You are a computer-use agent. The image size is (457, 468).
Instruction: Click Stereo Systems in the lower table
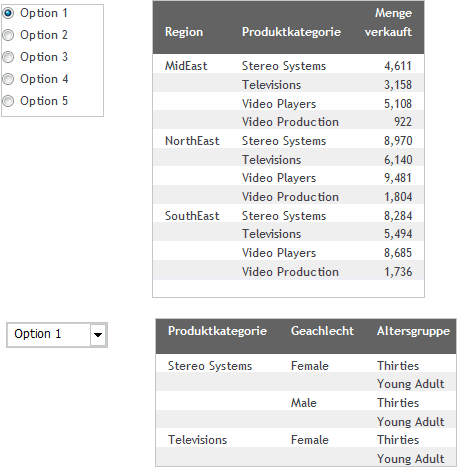pos(210,366)
